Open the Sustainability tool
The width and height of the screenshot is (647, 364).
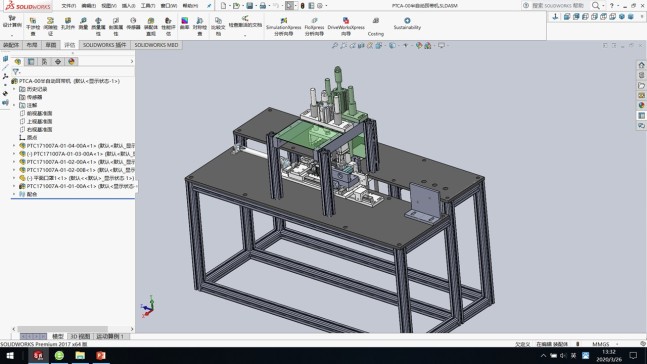pos(407,23)
